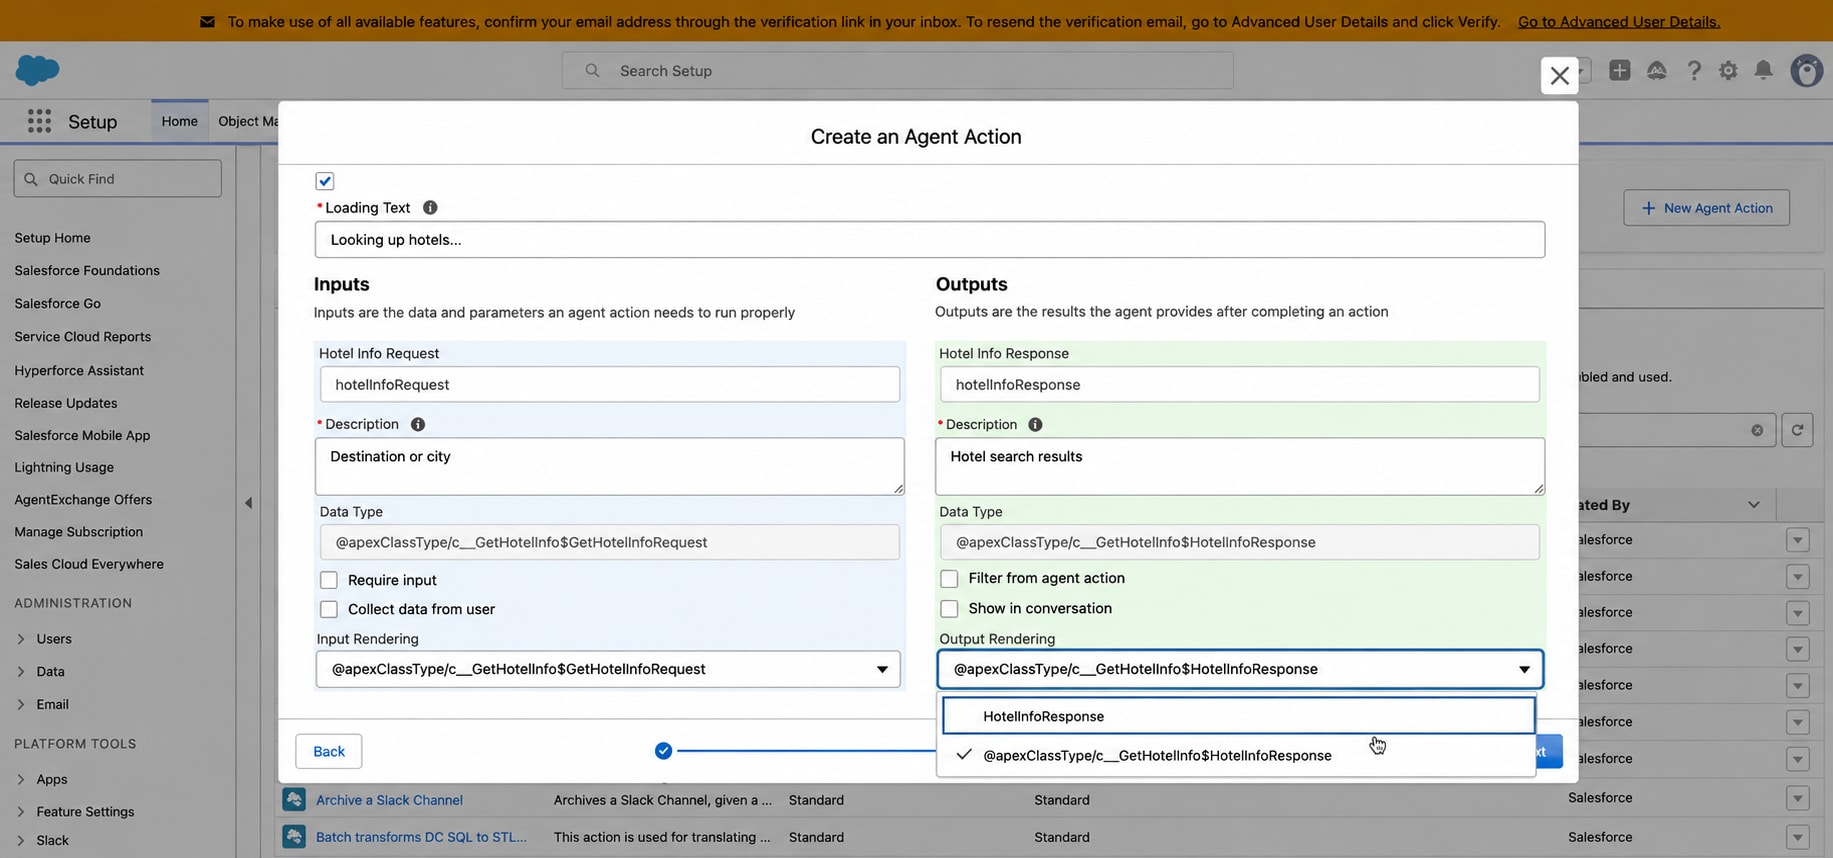Click the completed step checkmark in the progress bar
1833x858 pixels.
click(663, 750)
